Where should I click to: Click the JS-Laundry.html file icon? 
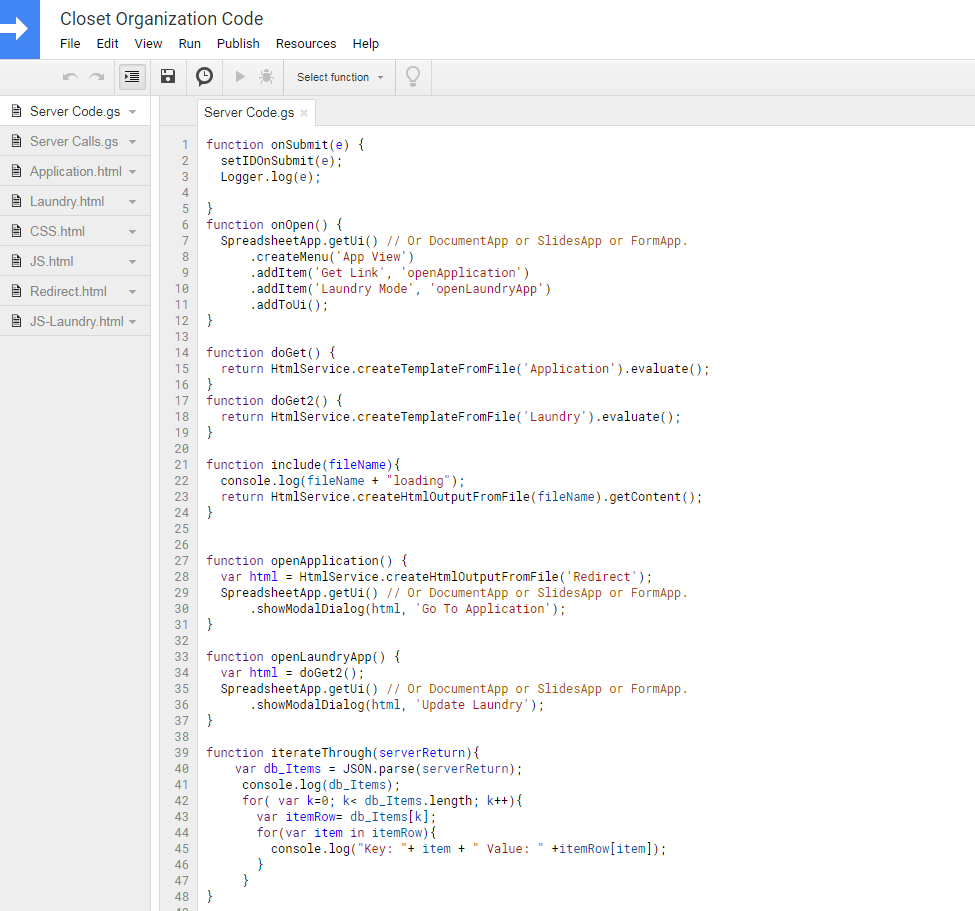[x=17, y=321]
